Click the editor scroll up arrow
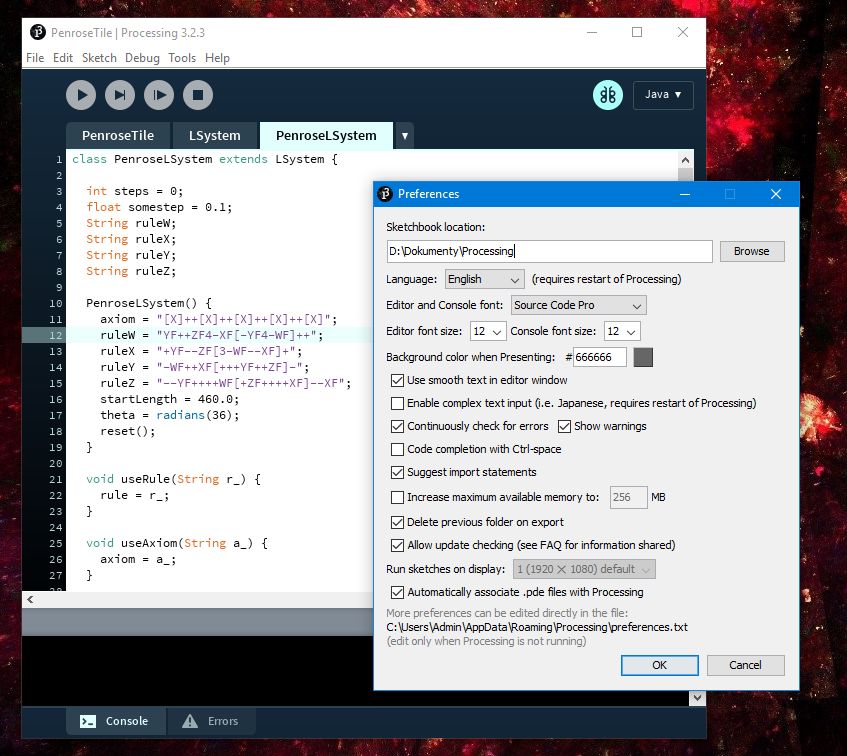Screen dimensions: 847x756 pyautogui.click(x=685, y=160)
